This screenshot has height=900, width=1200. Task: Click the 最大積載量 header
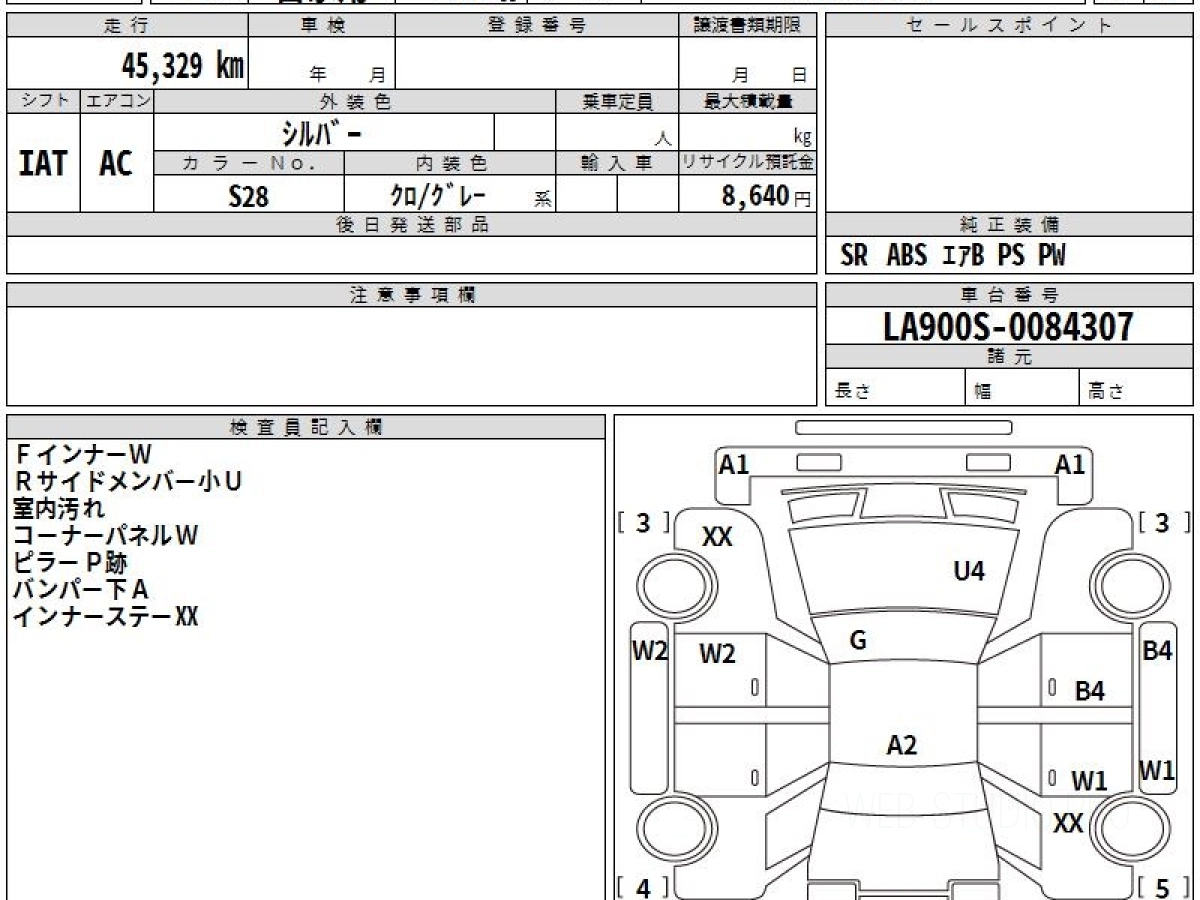(748, 101)
